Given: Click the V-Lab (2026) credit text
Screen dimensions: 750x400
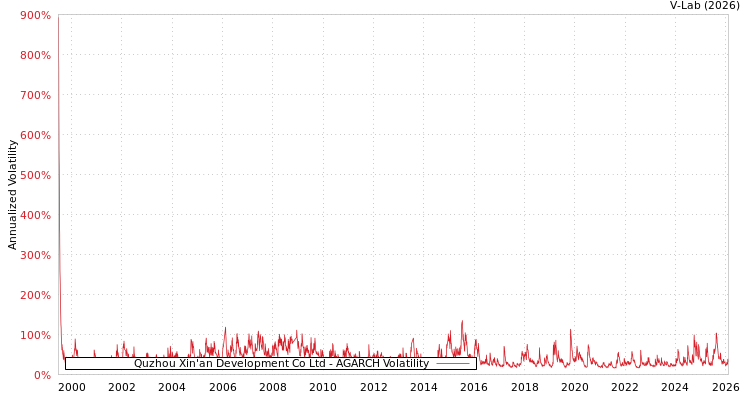Looking at the screenshot, I should (x=705, y=6).
